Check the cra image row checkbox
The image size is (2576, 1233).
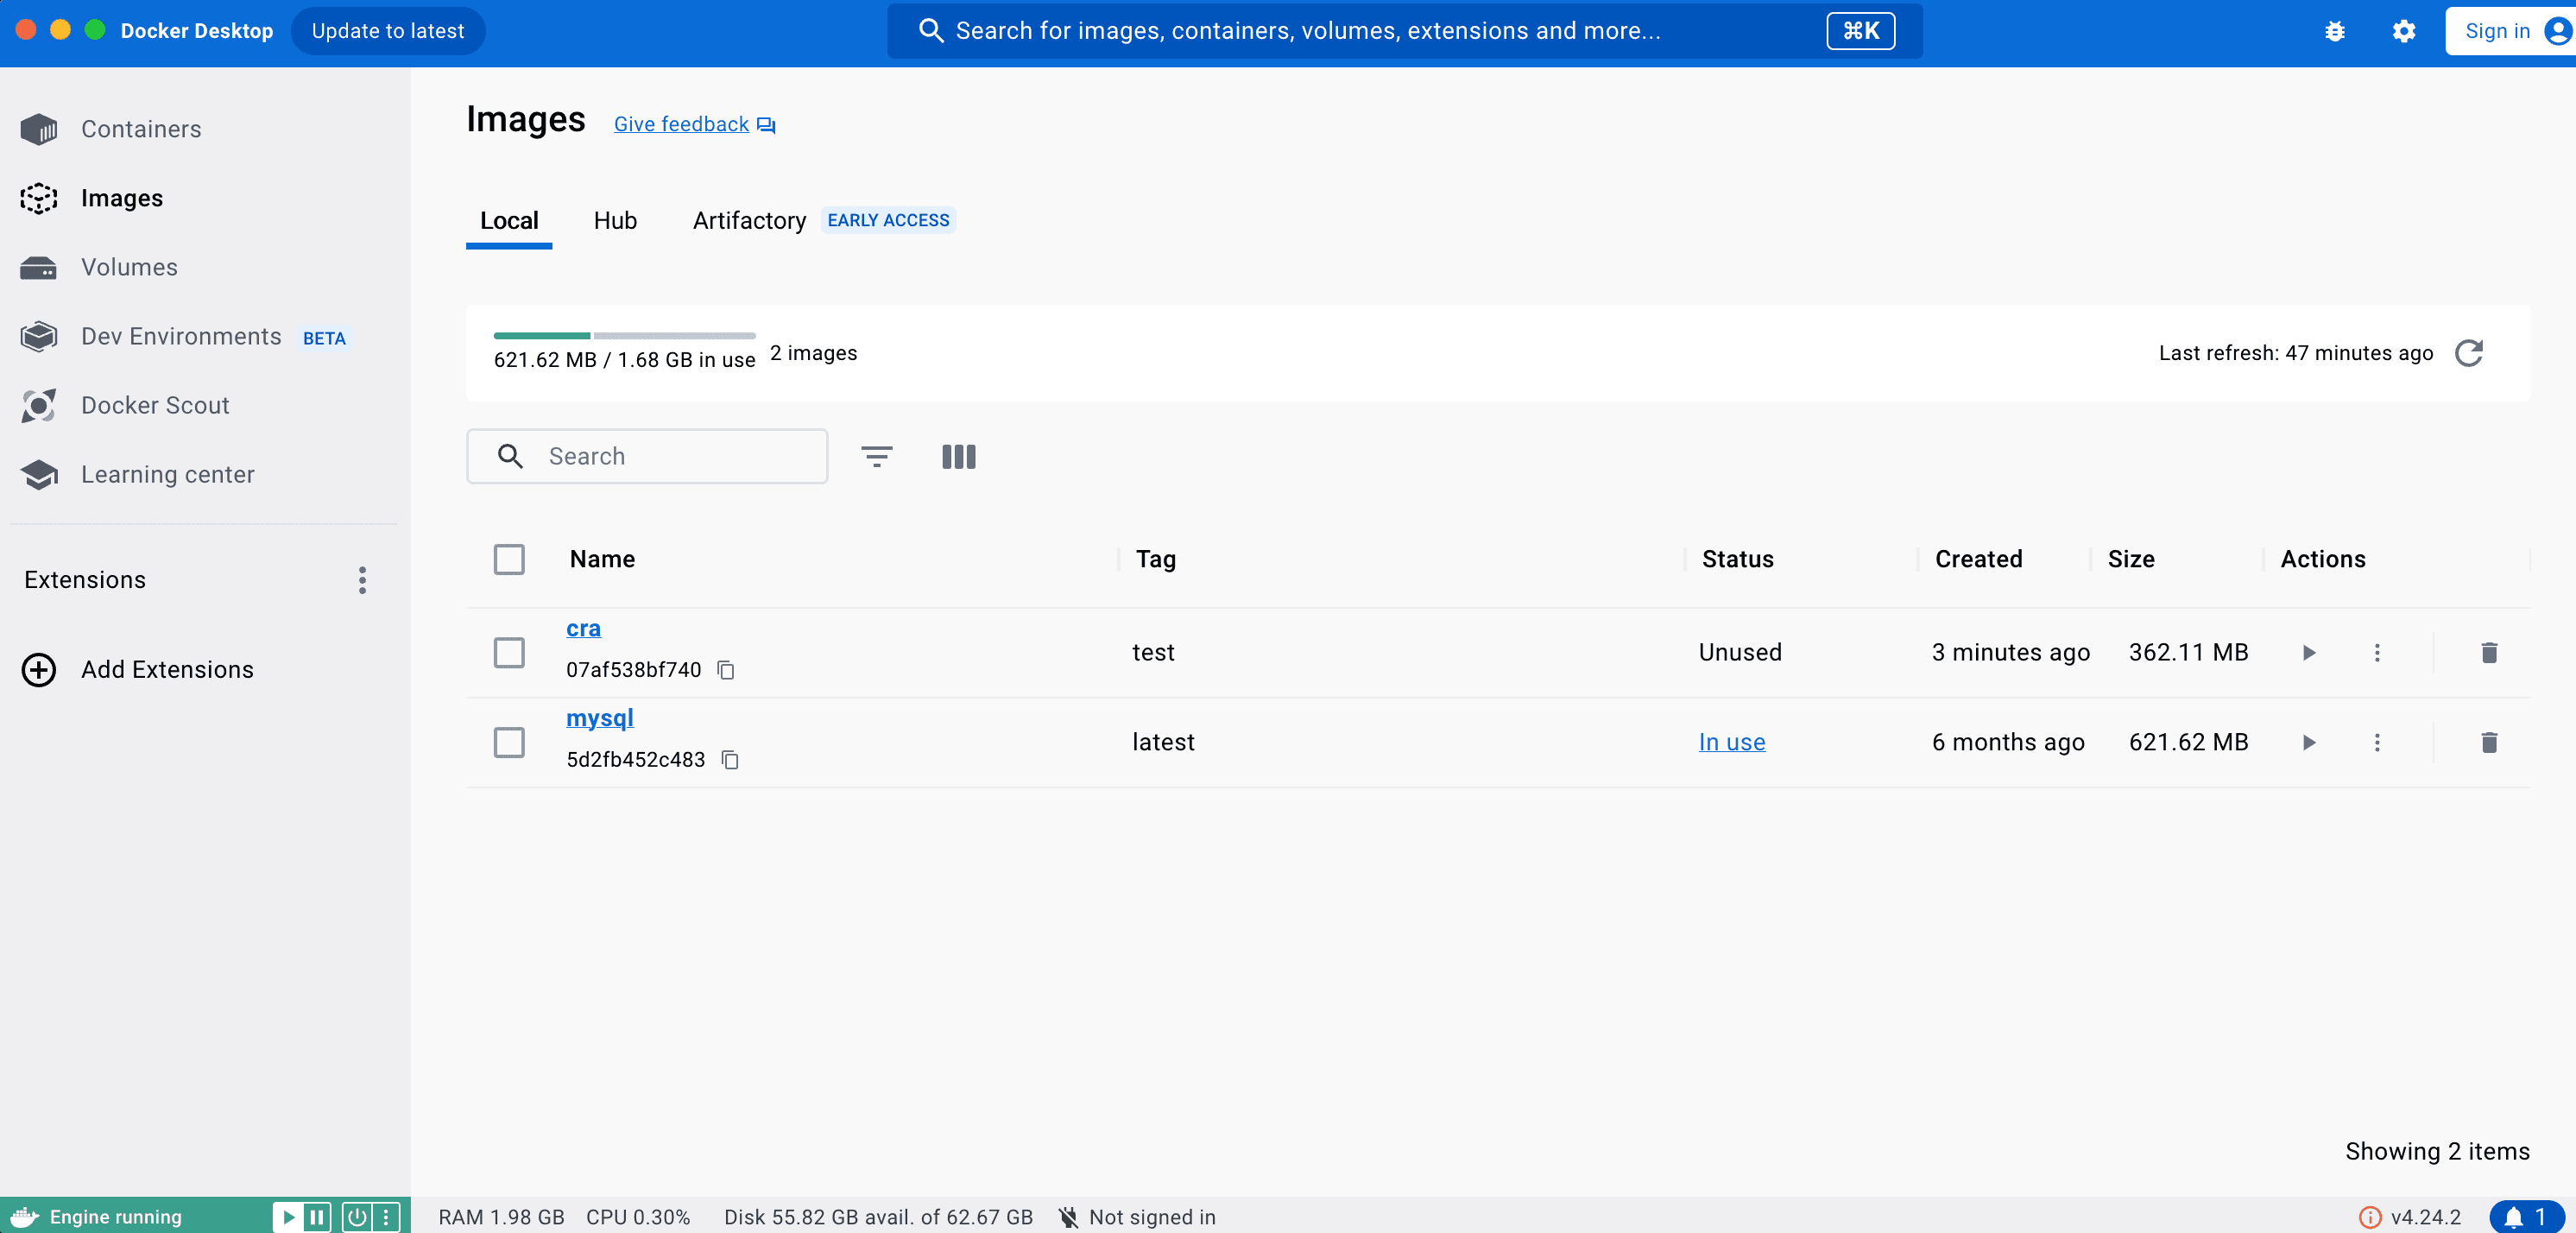(509, 652)
